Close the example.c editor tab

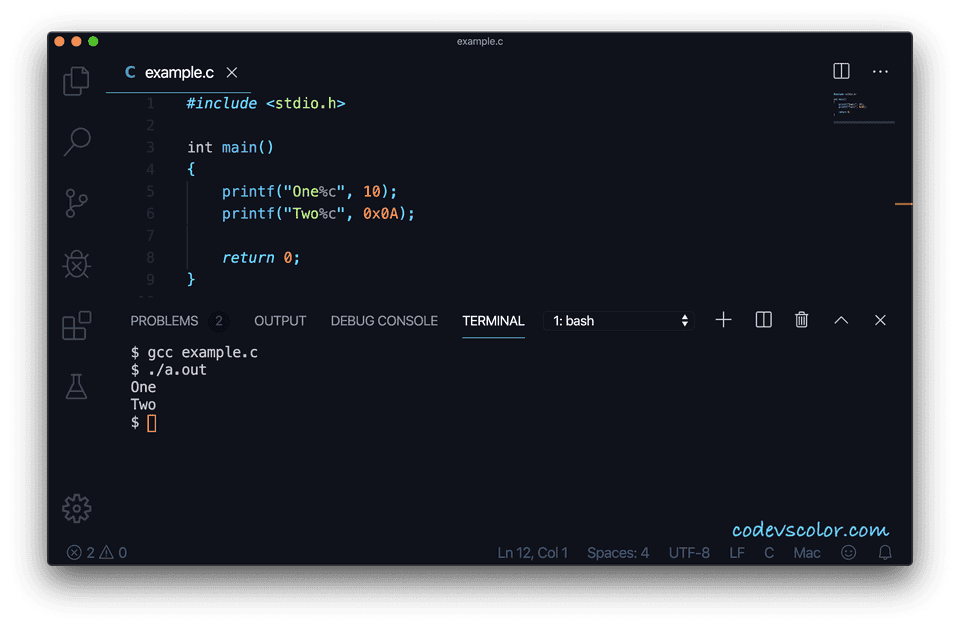click(232, 73)
